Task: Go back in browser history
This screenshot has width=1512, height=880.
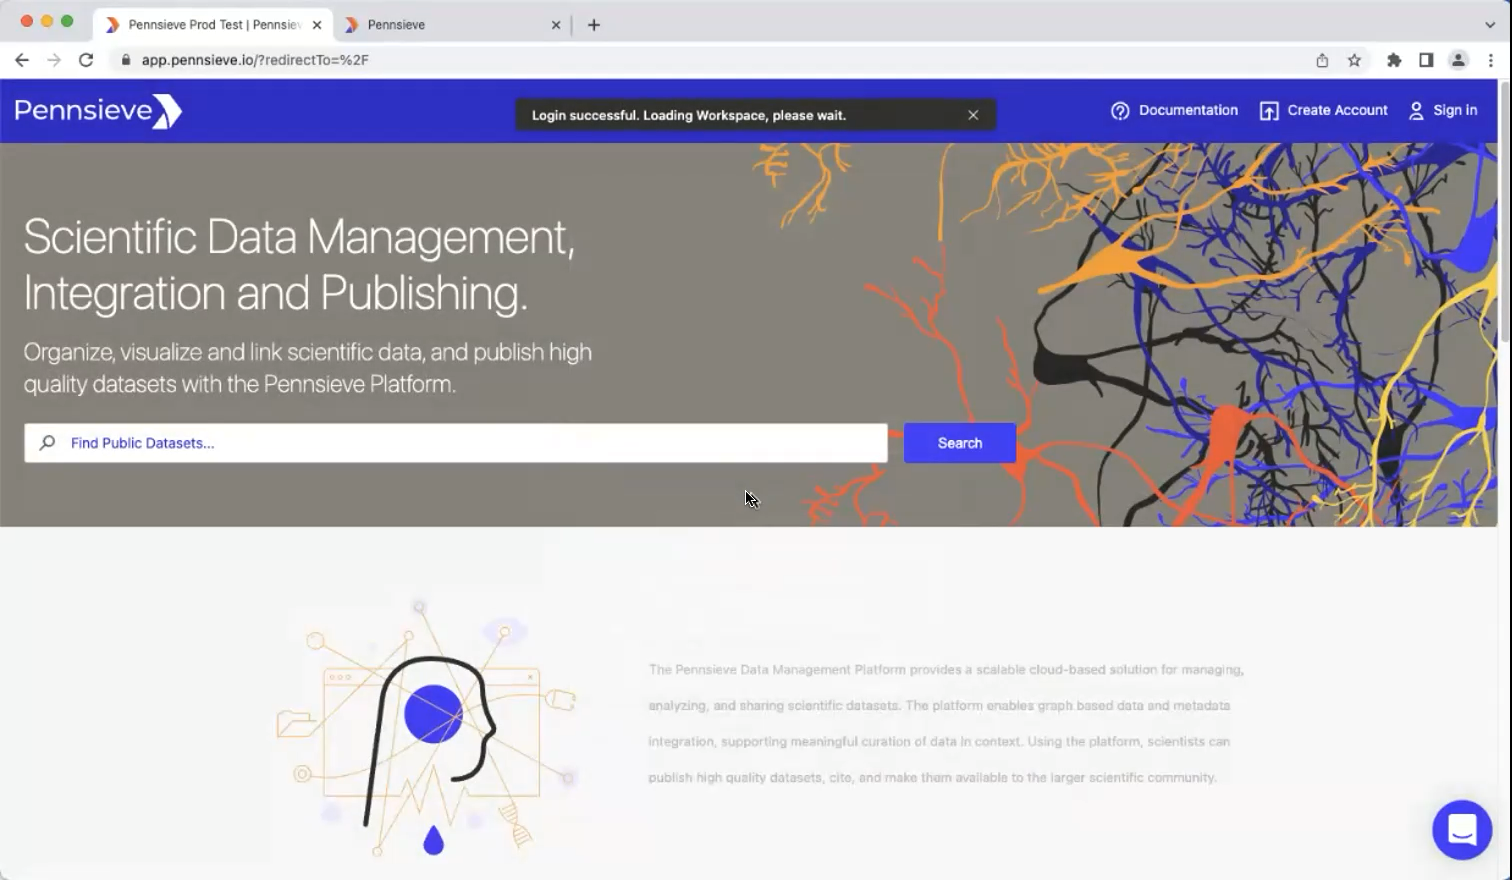Action: 22,60
